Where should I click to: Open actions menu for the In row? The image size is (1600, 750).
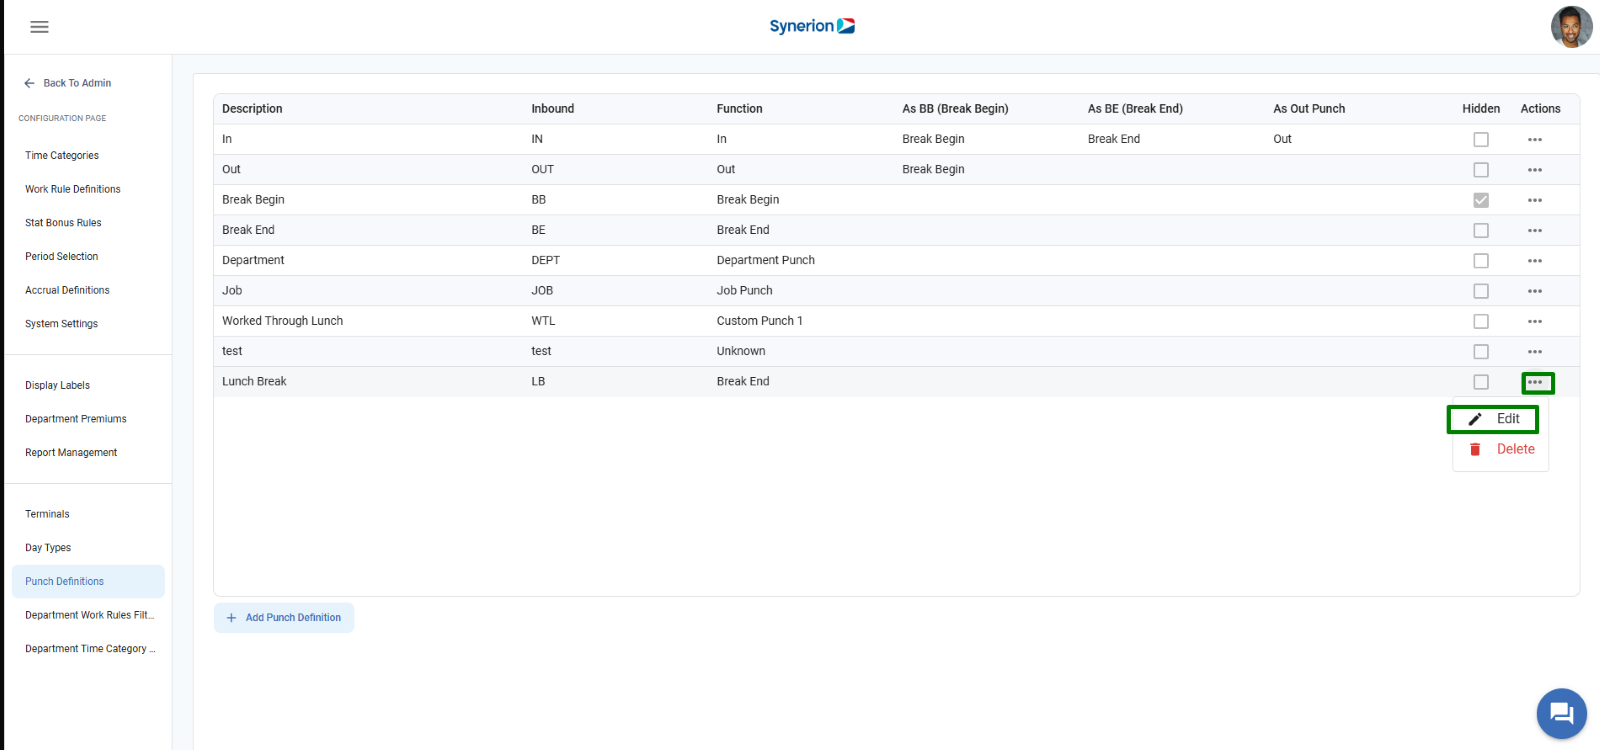click(1535, 140)
